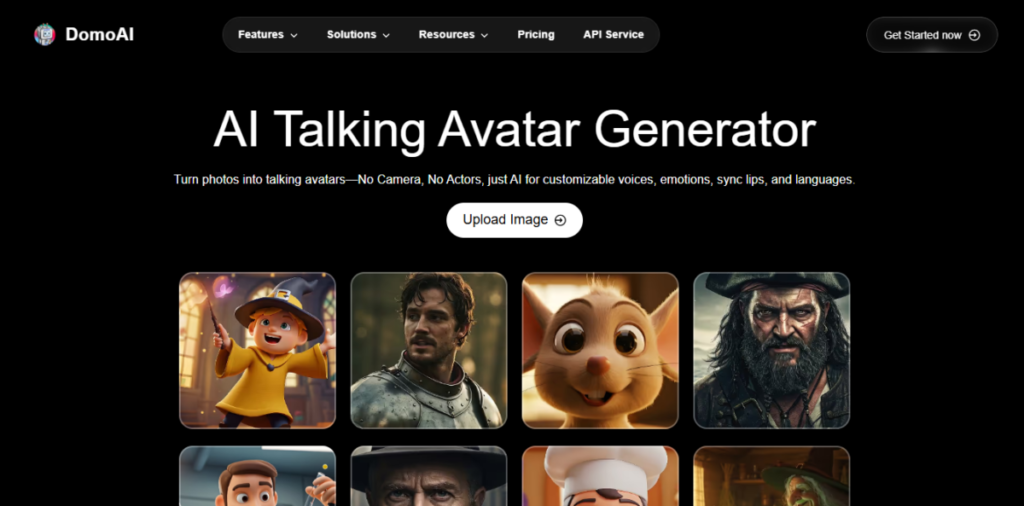Expand the Resources navigation dropdown

(x=453, y=35)
